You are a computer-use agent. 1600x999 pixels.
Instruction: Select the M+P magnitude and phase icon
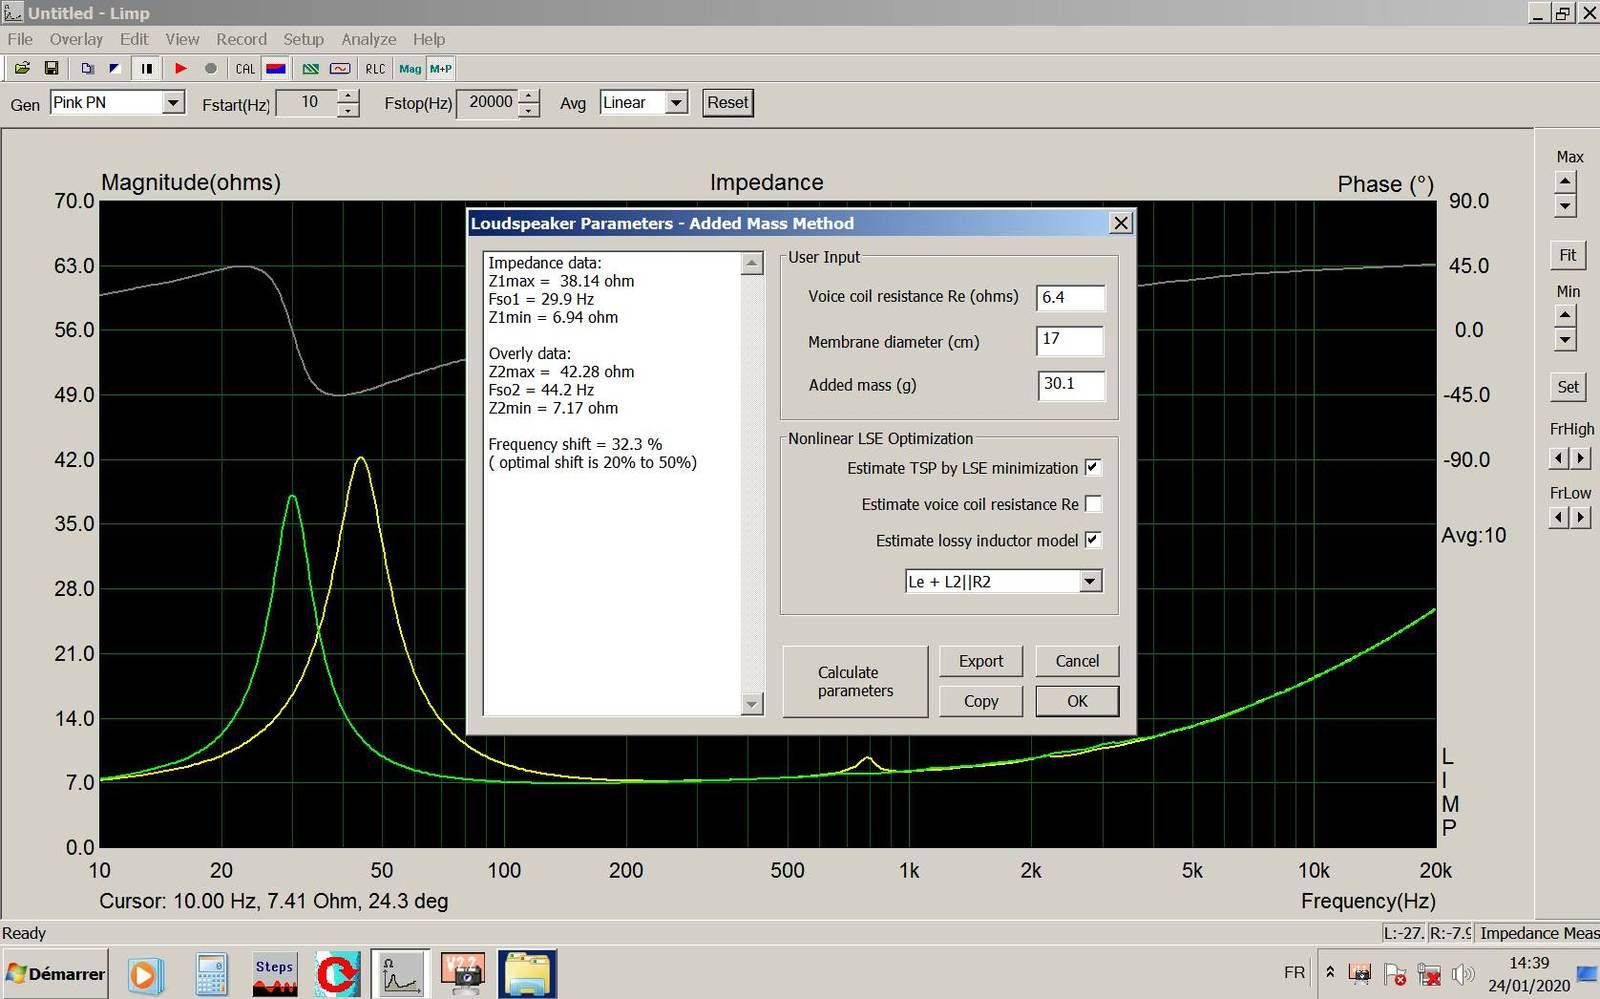(x=441, y=69)
